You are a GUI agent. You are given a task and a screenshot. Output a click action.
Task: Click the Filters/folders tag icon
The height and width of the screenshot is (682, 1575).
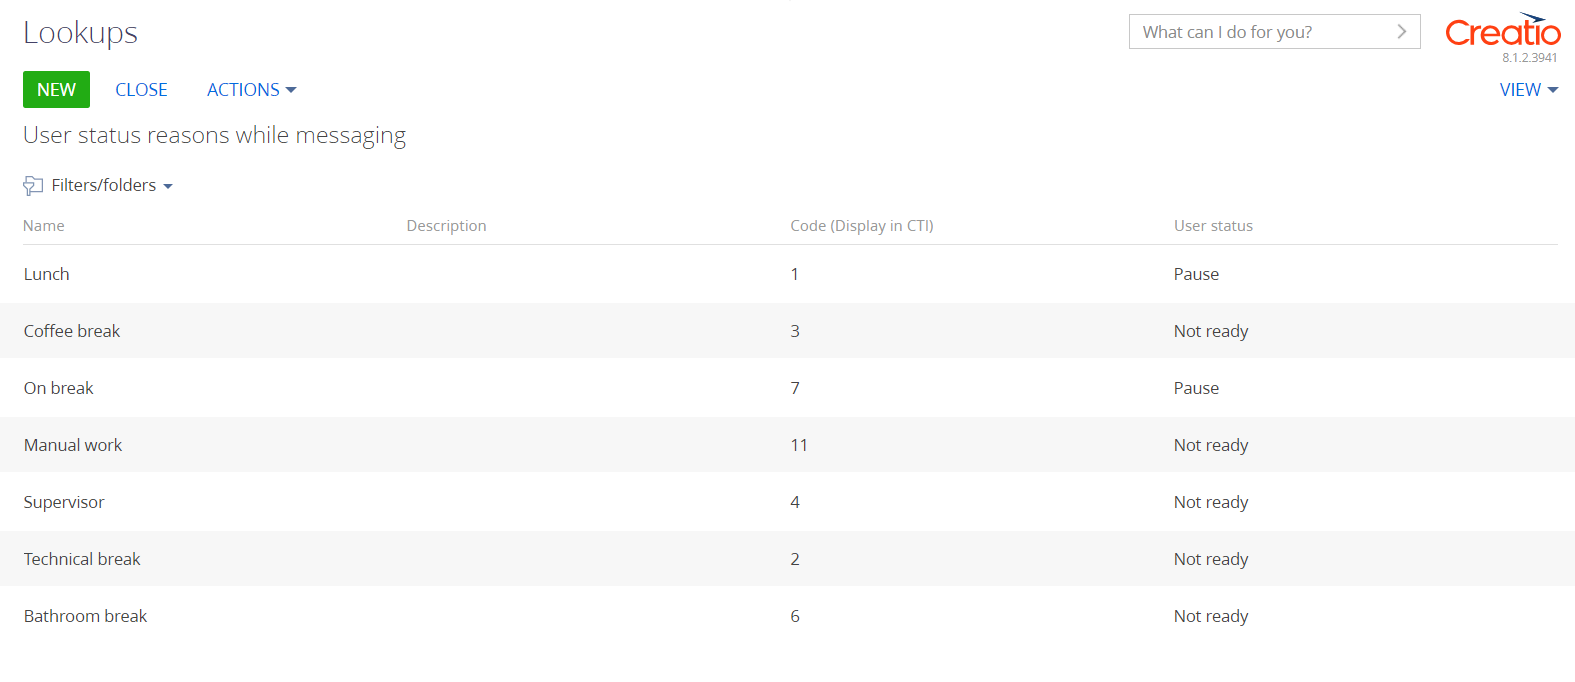33,186
